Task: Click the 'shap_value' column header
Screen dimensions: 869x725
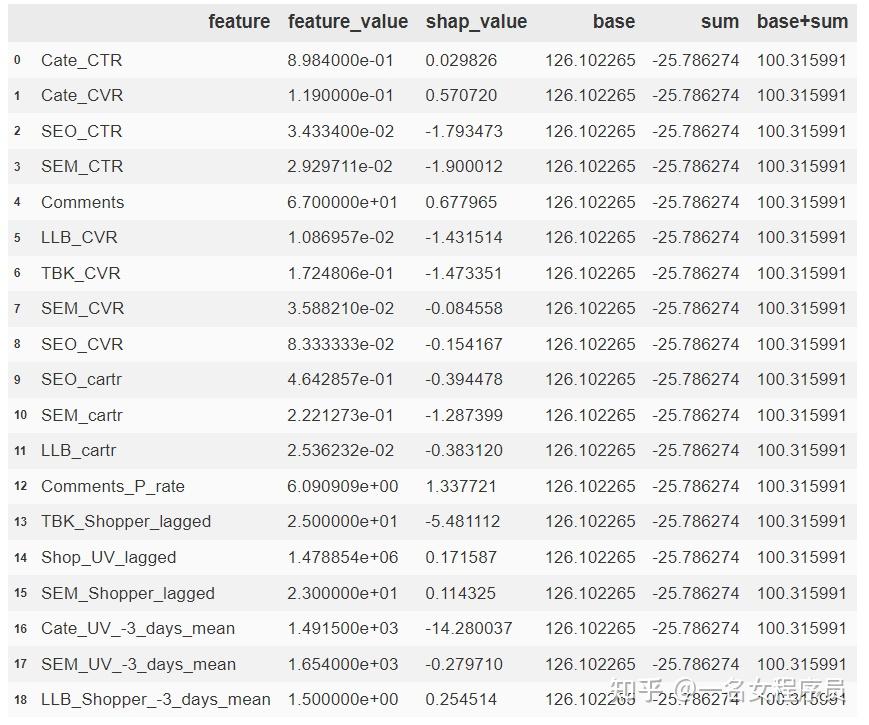Action: 476,21
